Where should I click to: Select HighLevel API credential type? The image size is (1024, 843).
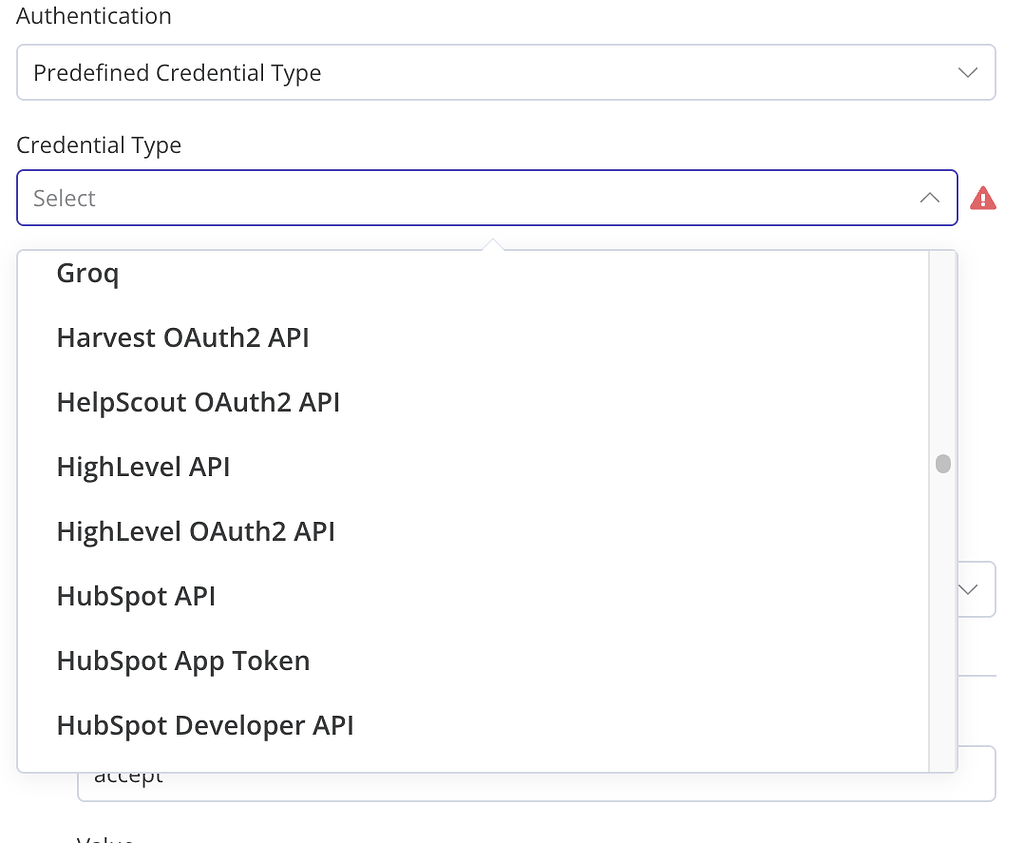click(x=143, y=466)
